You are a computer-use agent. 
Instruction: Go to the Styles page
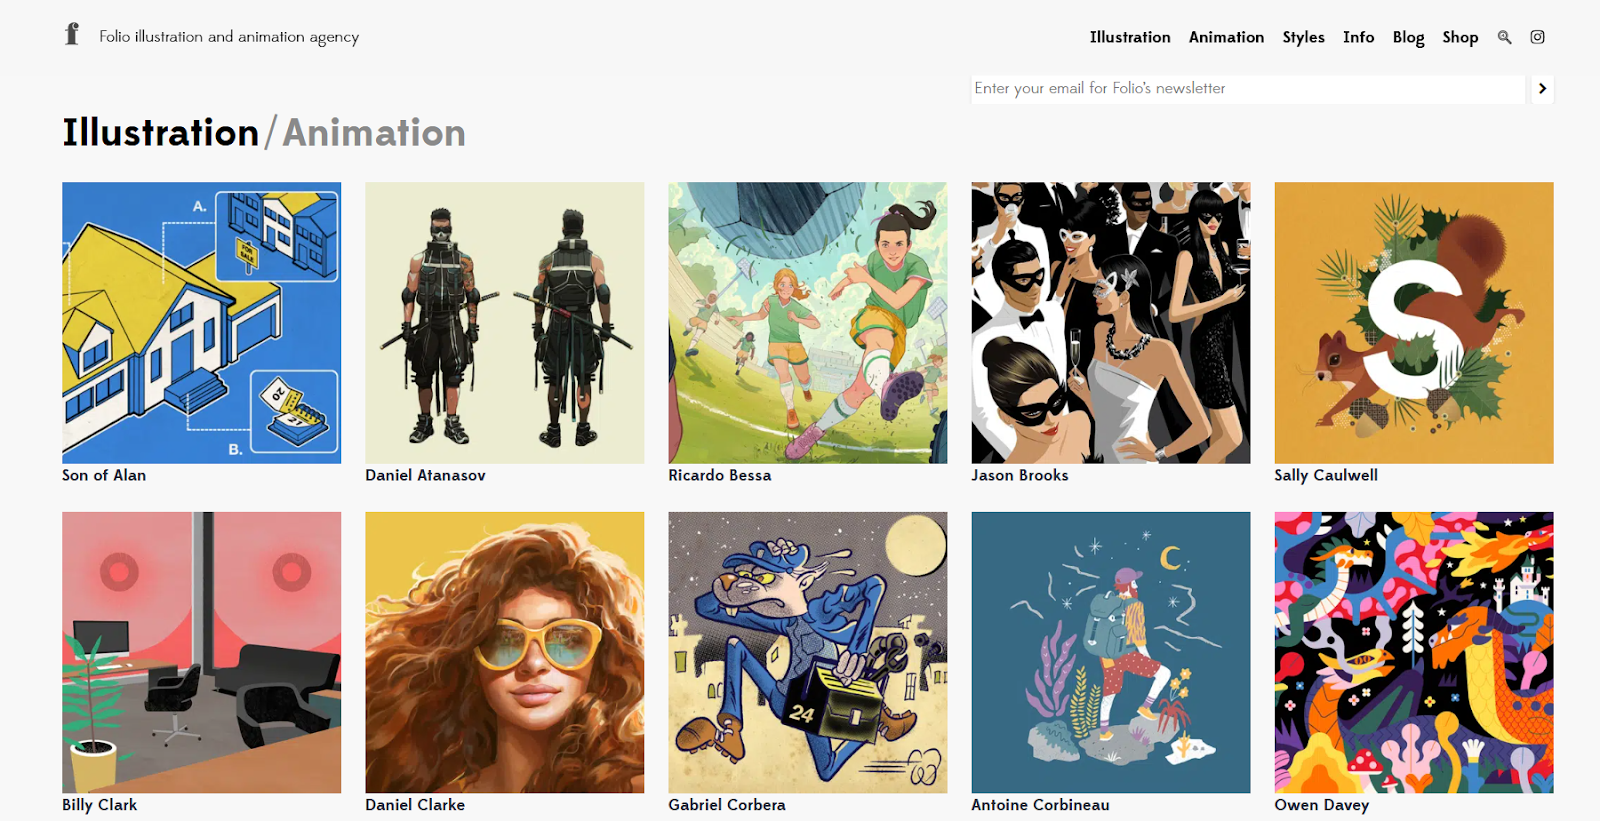point(1303,37)
